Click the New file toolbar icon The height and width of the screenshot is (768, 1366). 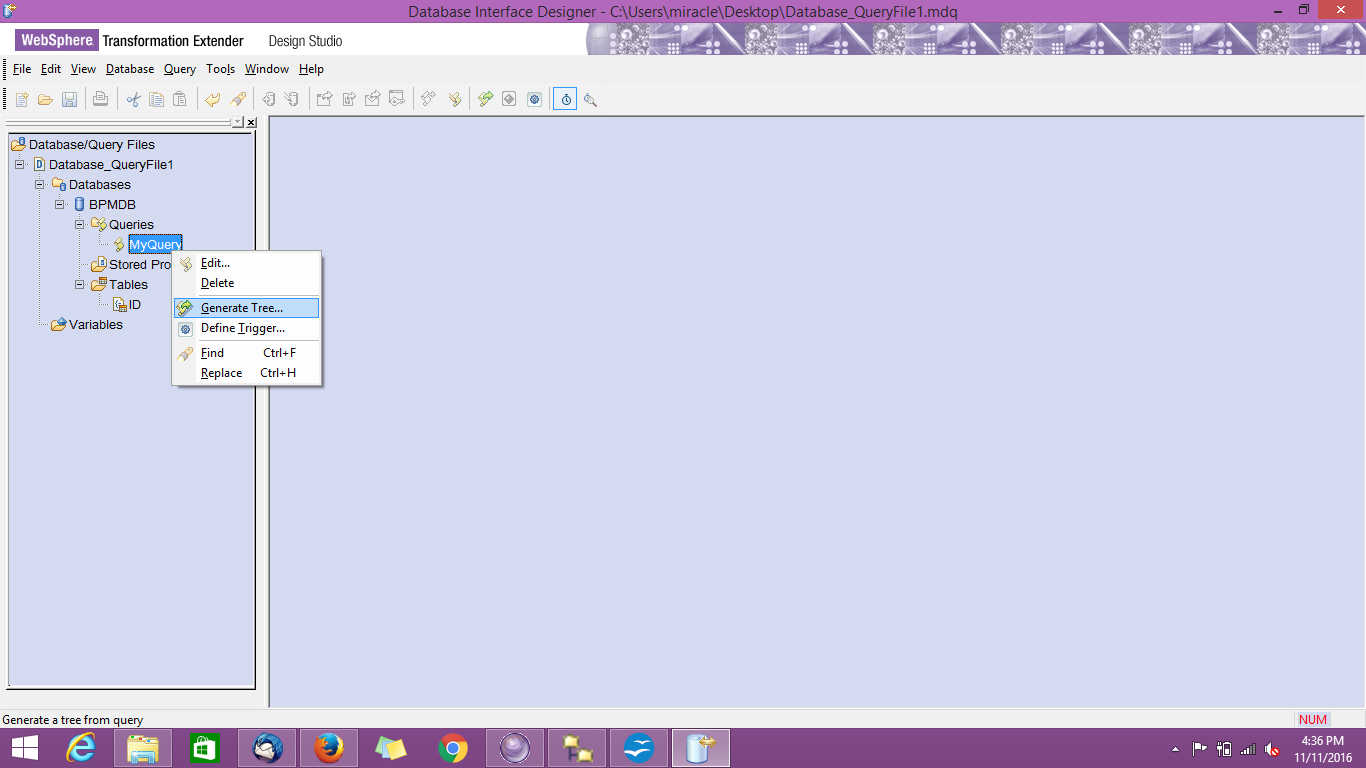[x=21, y=99]
